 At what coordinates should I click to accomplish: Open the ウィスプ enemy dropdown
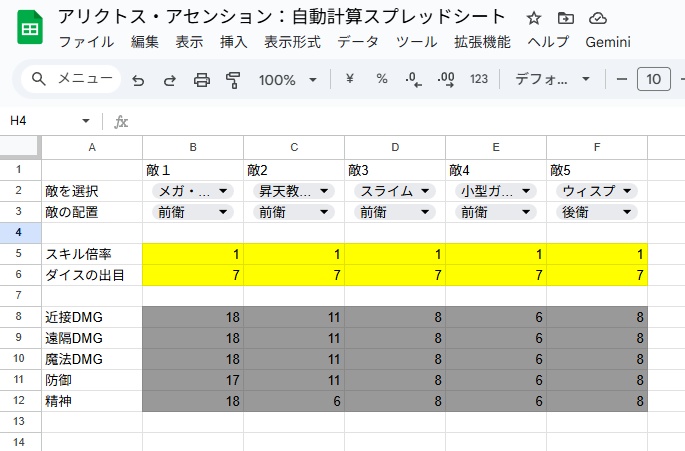tap(596, 191)
